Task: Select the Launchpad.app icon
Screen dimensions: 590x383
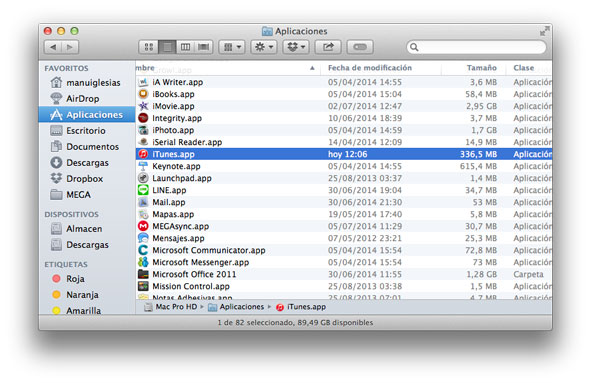Action: (x=143, y=178)
